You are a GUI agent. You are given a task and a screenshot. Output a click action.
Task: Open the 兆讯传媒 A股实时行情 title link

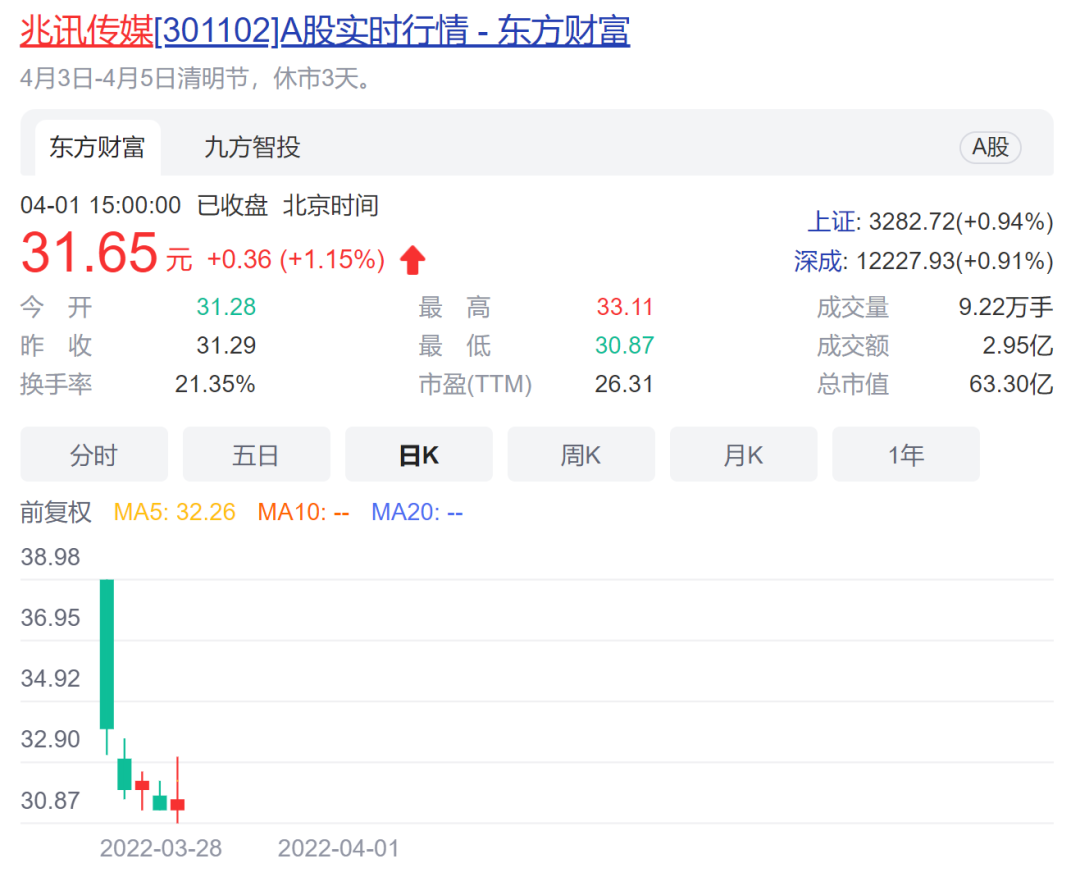(x=325, y=31)
